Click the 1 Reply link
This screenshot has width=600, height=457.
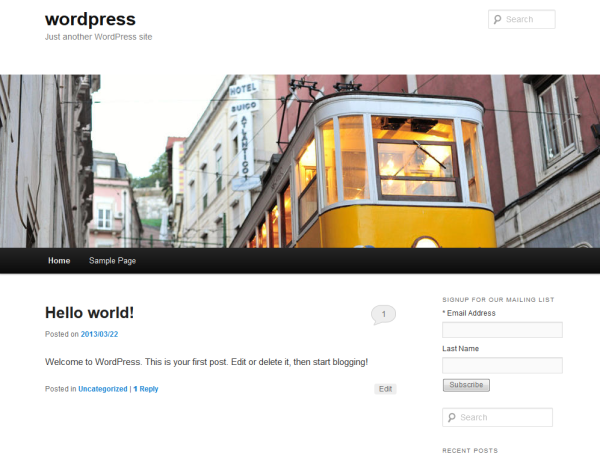(146, 389)
